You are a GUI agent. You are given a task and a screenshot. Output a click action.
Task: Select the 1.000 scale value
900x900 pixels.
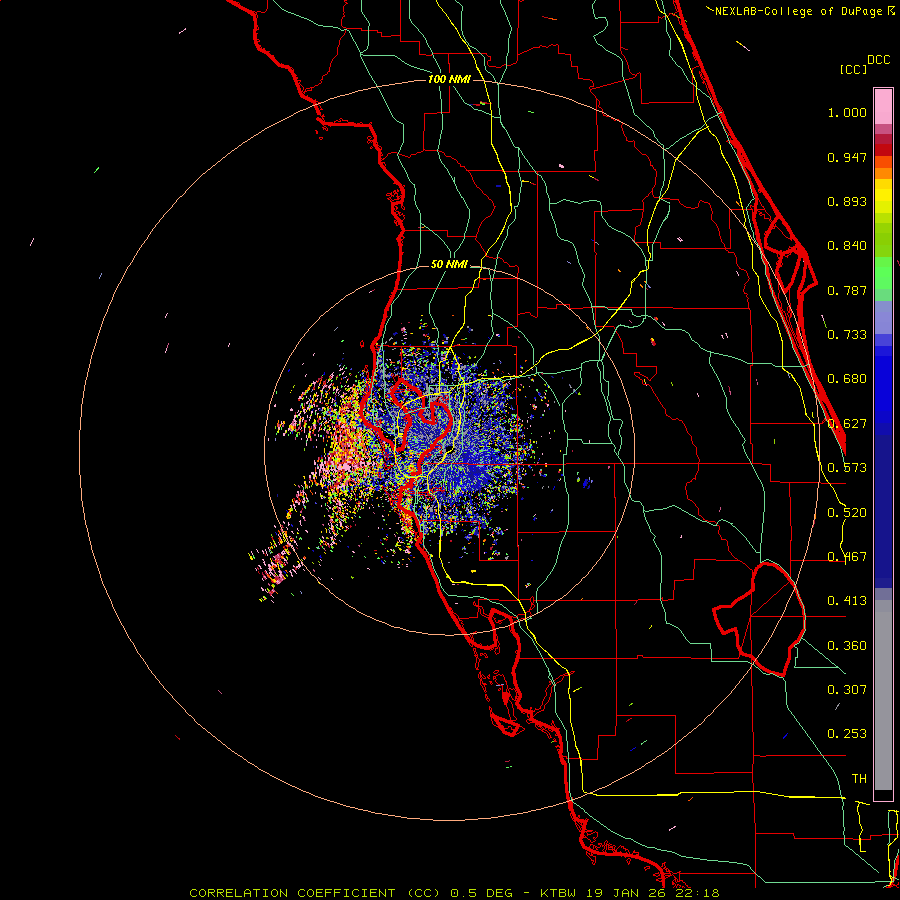pos(847,112)
